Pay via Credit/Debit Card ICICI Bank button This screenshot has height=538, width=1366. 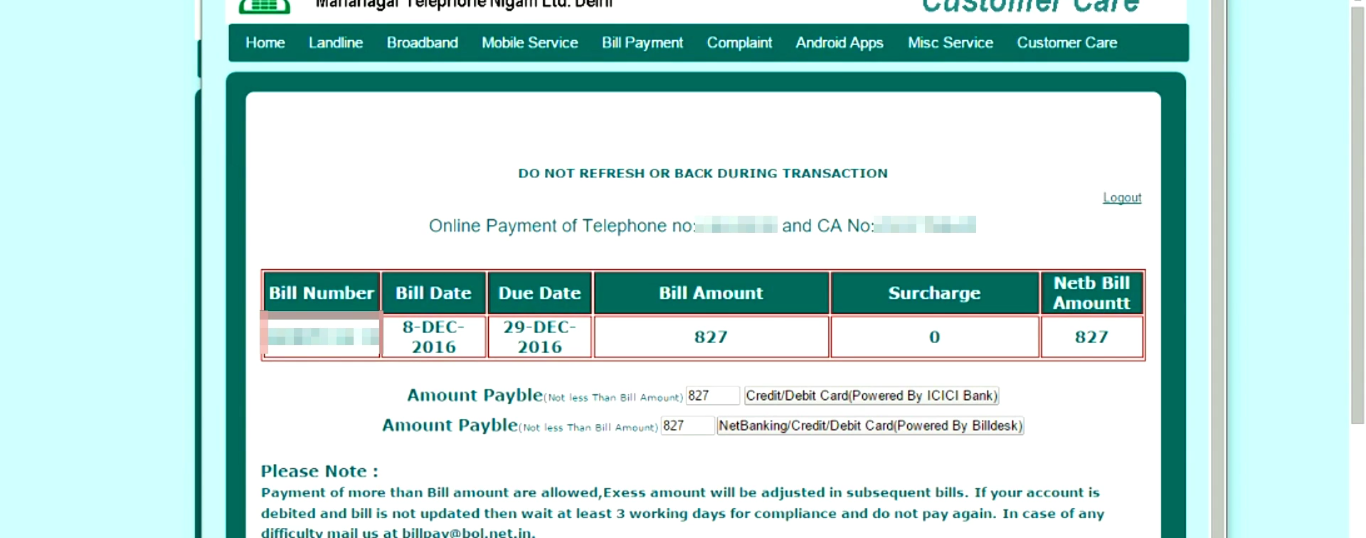872,396
